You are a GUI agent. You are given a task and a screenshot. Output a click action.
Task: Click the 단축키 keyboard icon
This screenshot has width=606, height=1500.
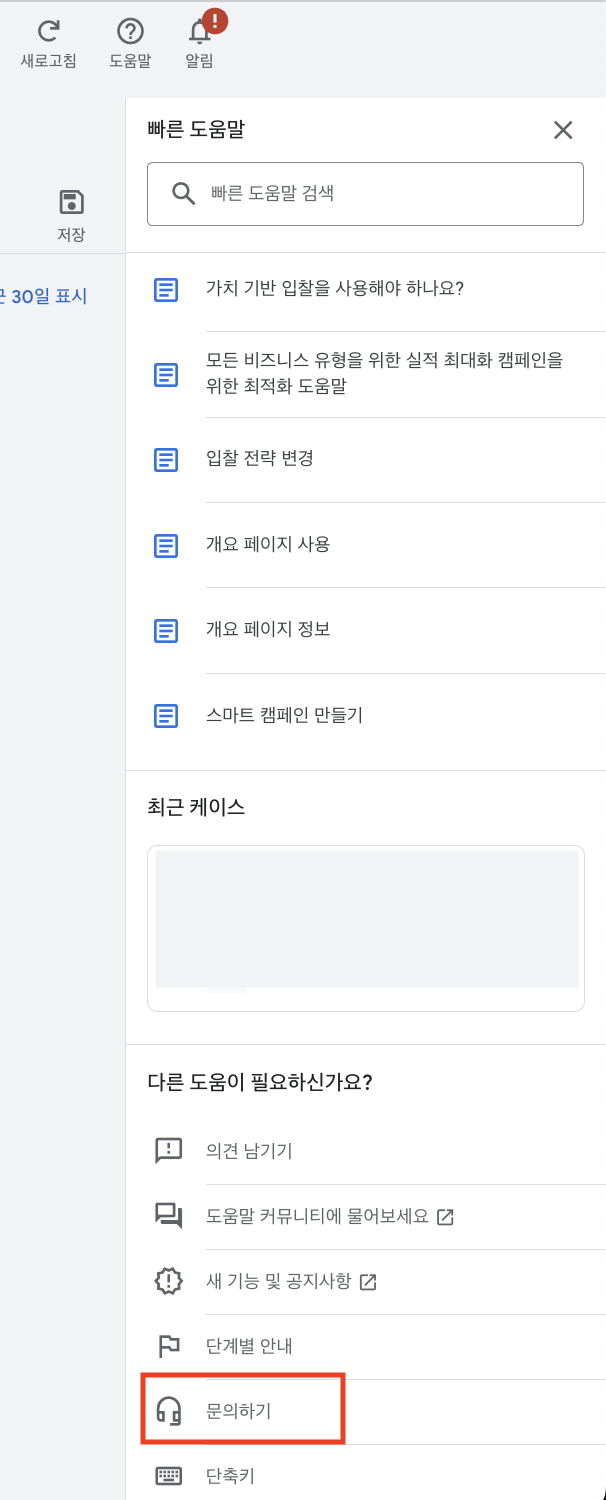coord(168,1475)
